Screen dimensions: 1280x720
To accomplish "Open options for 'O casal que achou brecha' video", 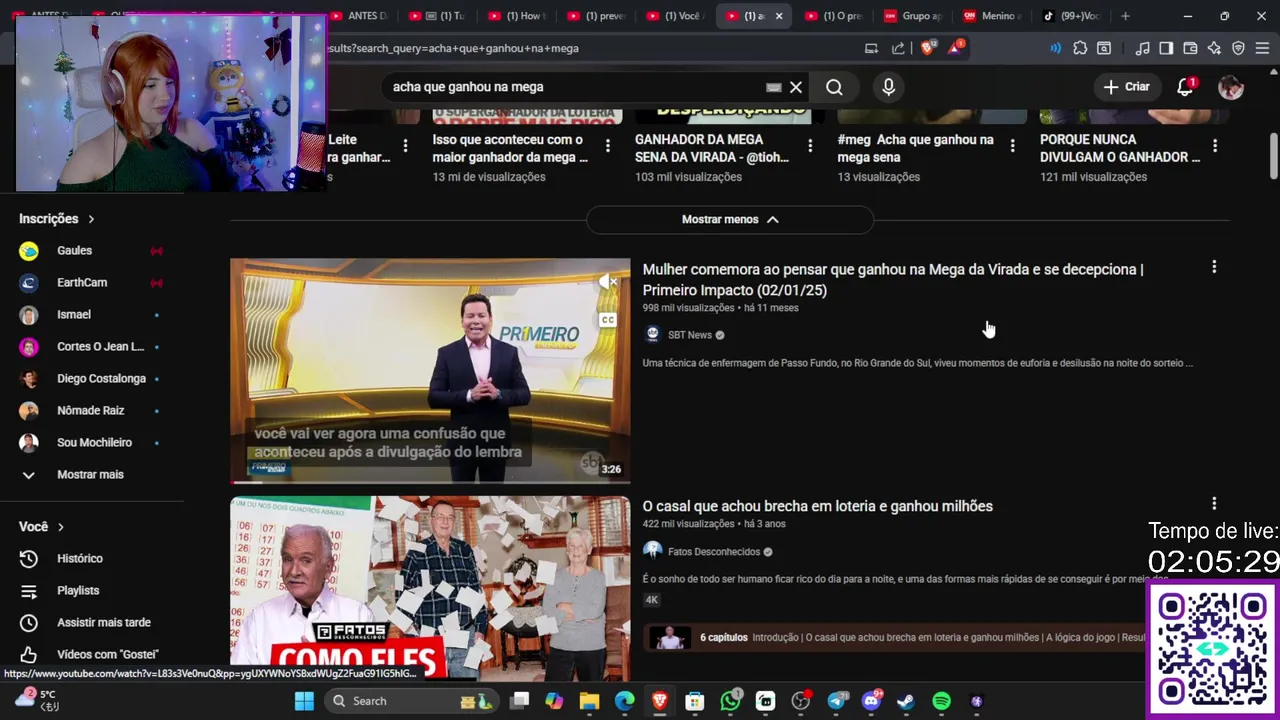I will pos(1214,504).
